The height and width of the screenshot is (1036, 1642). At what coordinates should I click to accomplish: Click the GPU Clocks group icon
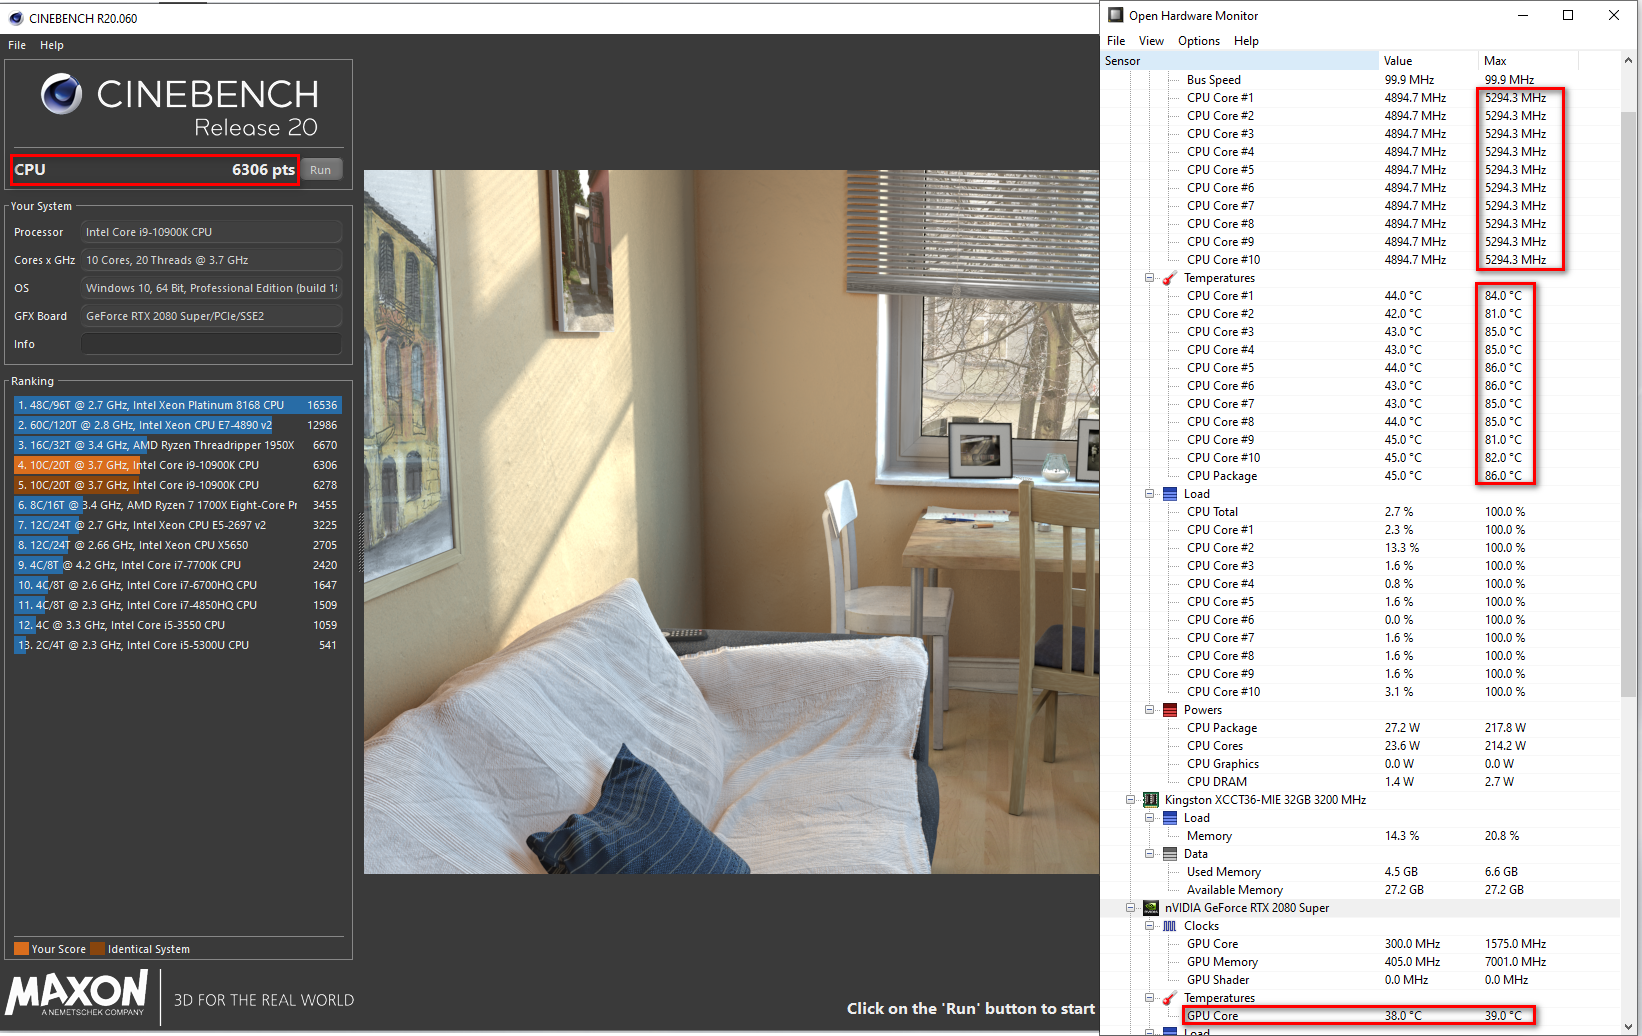1170,926
